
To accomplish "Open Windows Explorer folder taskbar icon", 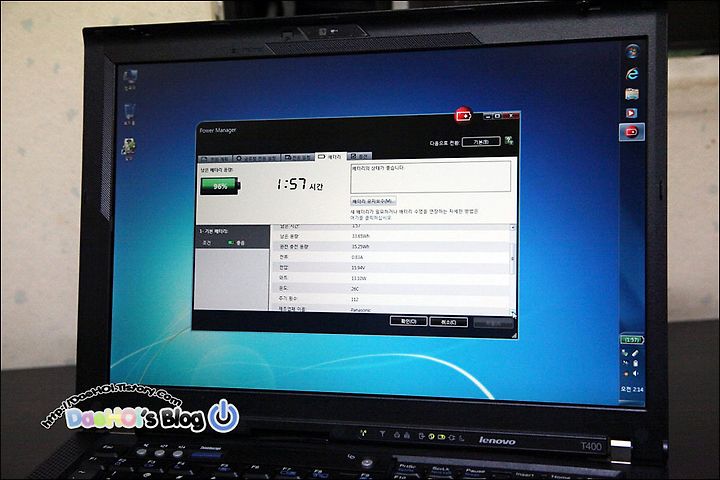I will (632, 94).
